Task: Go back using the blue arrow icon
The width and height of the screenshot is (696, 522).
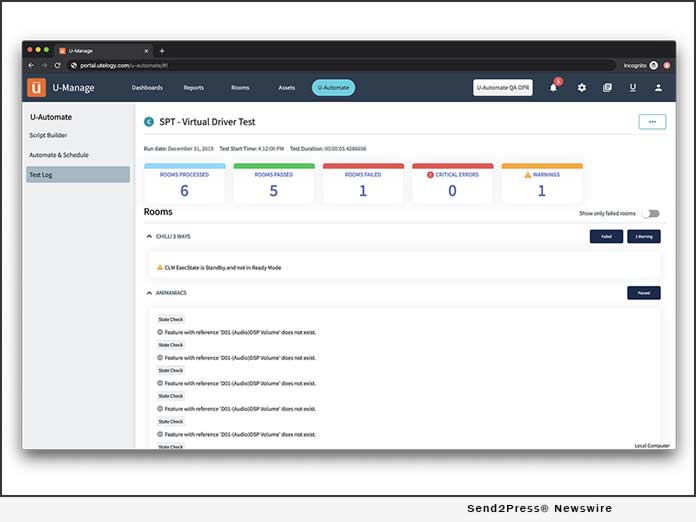Action: [149, 122]
